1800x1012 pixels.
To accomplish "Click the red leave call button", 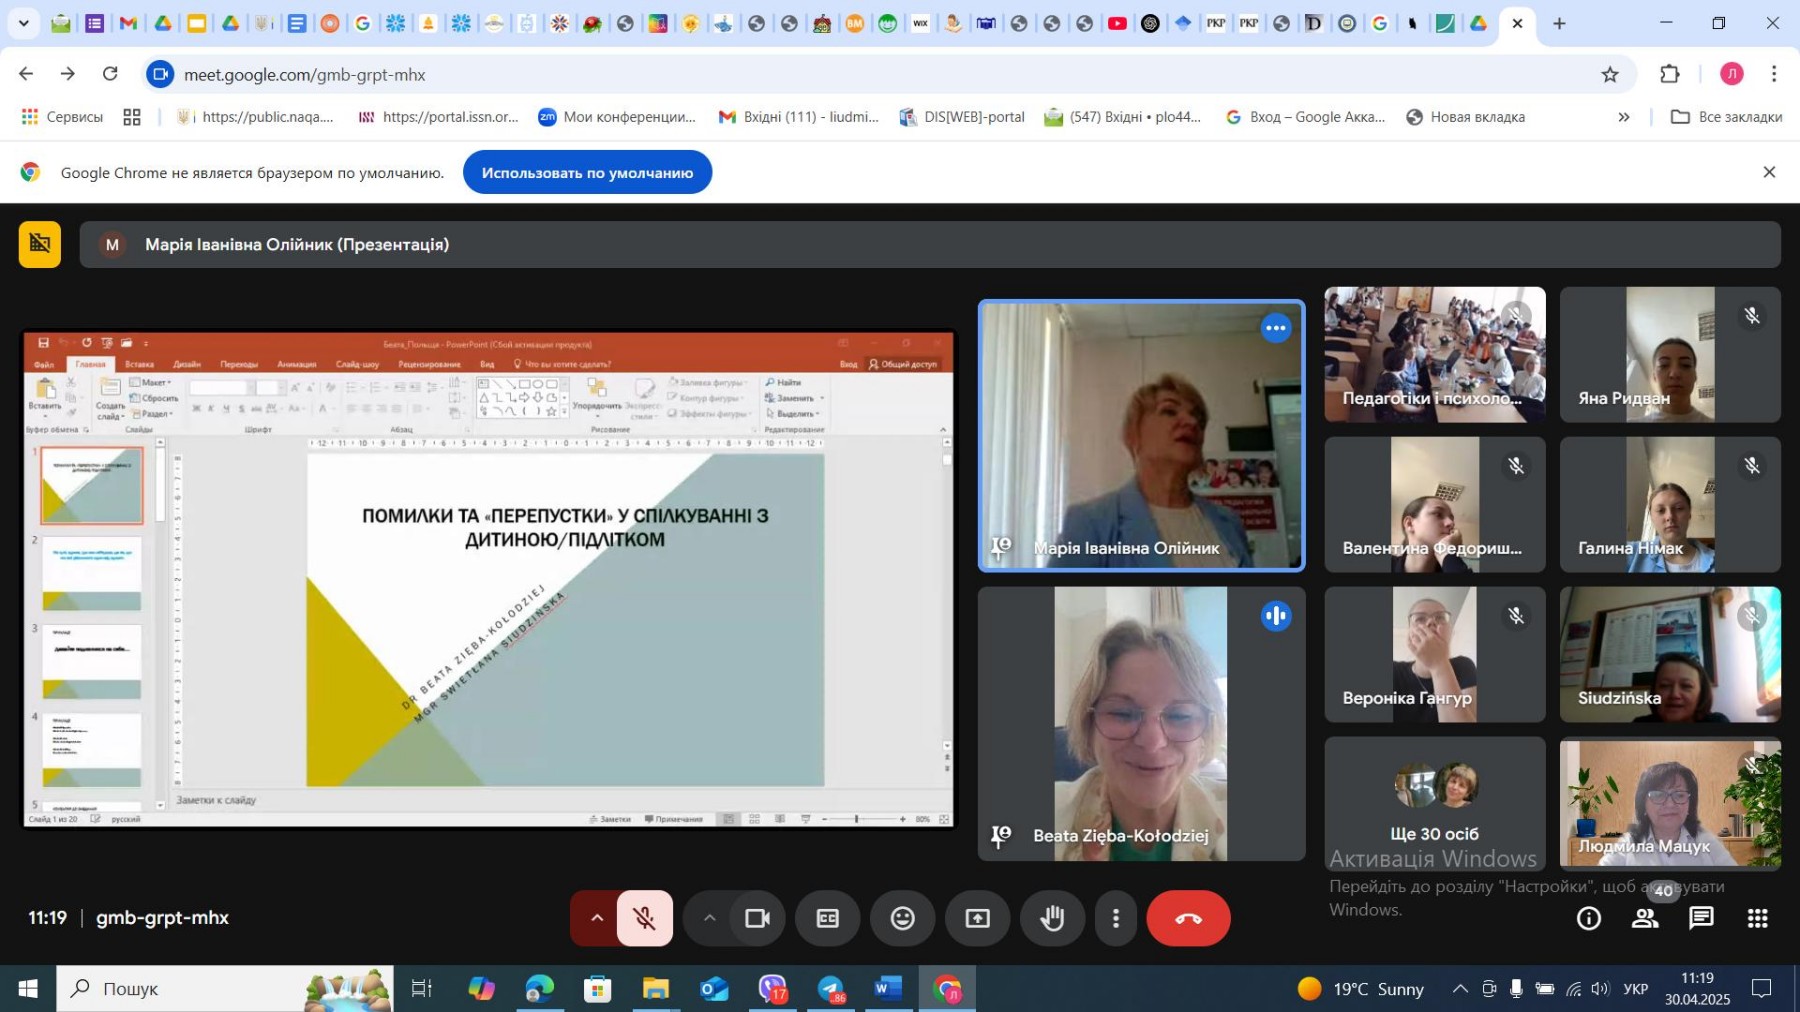I will tap(1188, 918).
